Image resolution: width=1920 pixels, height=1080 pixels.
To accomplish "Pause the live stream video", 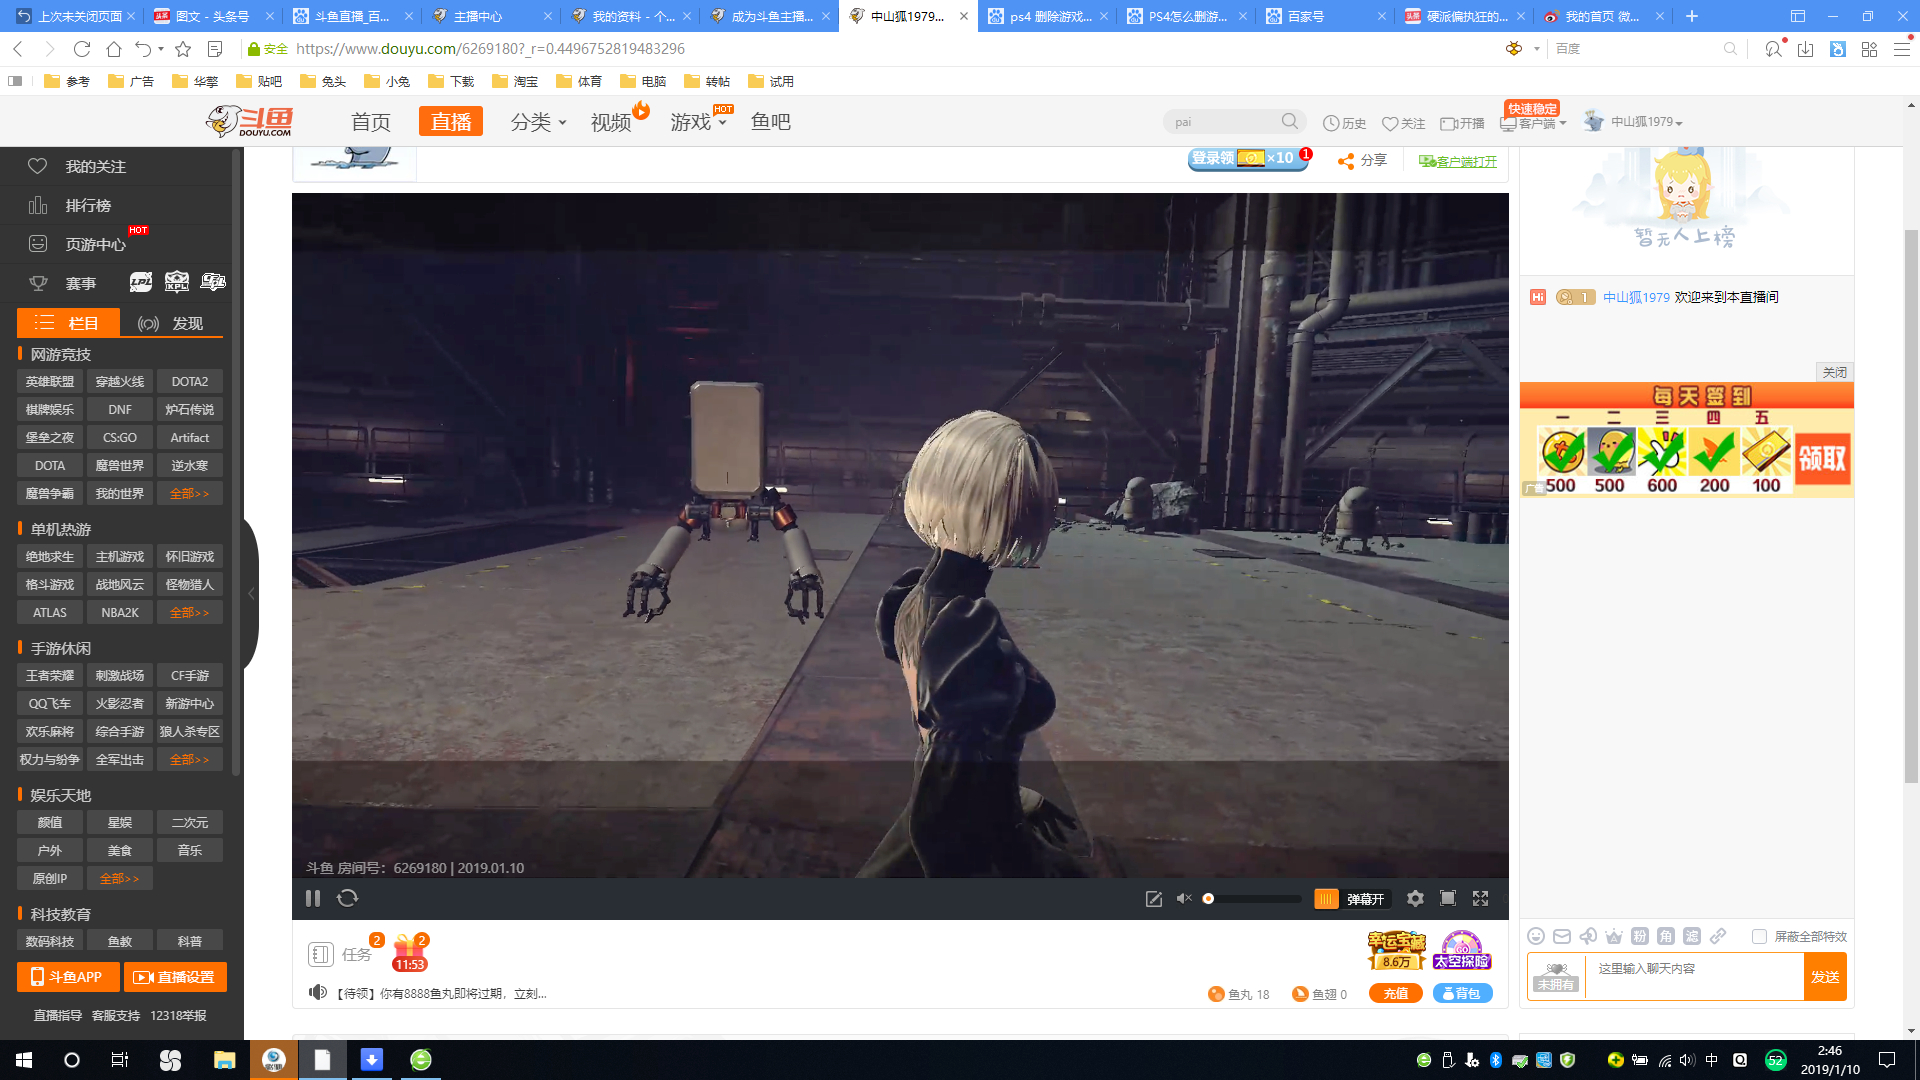I will pyautogui.click(x=313, y=898).
